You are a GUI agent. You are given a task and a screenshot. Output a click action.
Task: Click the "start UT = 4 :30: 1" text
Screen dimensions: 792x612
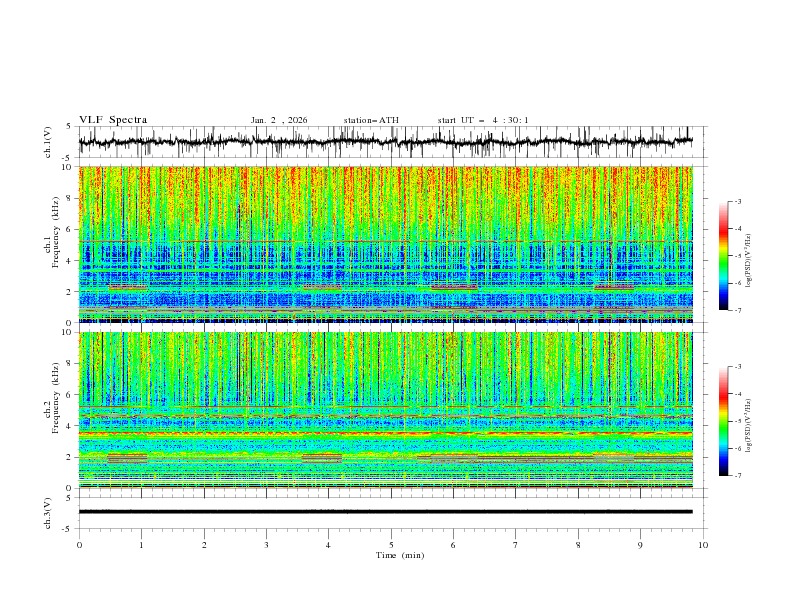[483, 120]
